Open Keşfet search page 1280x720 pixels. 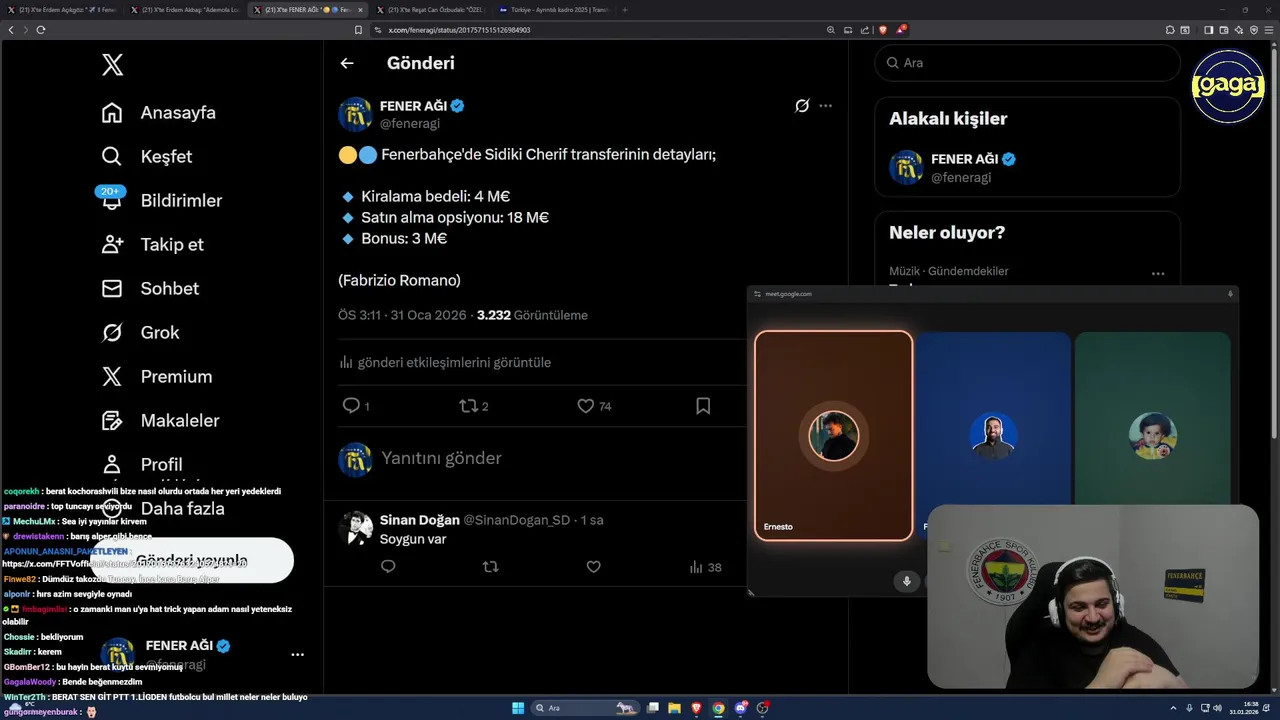(x=147, y=157)
